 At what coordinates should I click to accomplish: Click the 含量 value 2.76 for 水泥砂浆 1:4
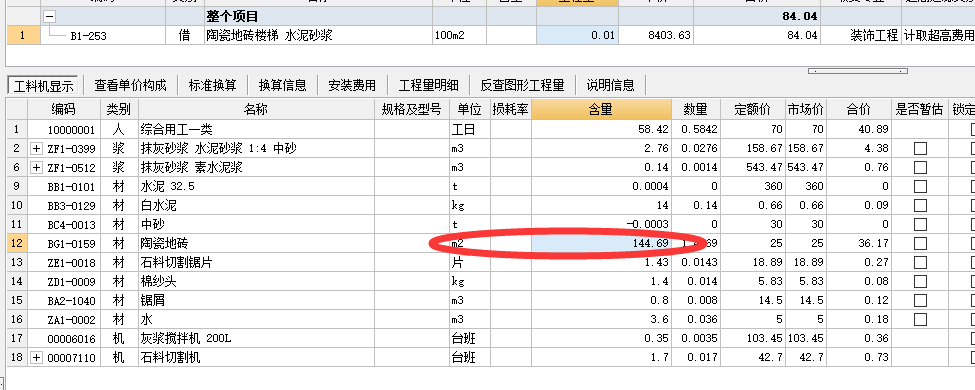pos(601,149)
